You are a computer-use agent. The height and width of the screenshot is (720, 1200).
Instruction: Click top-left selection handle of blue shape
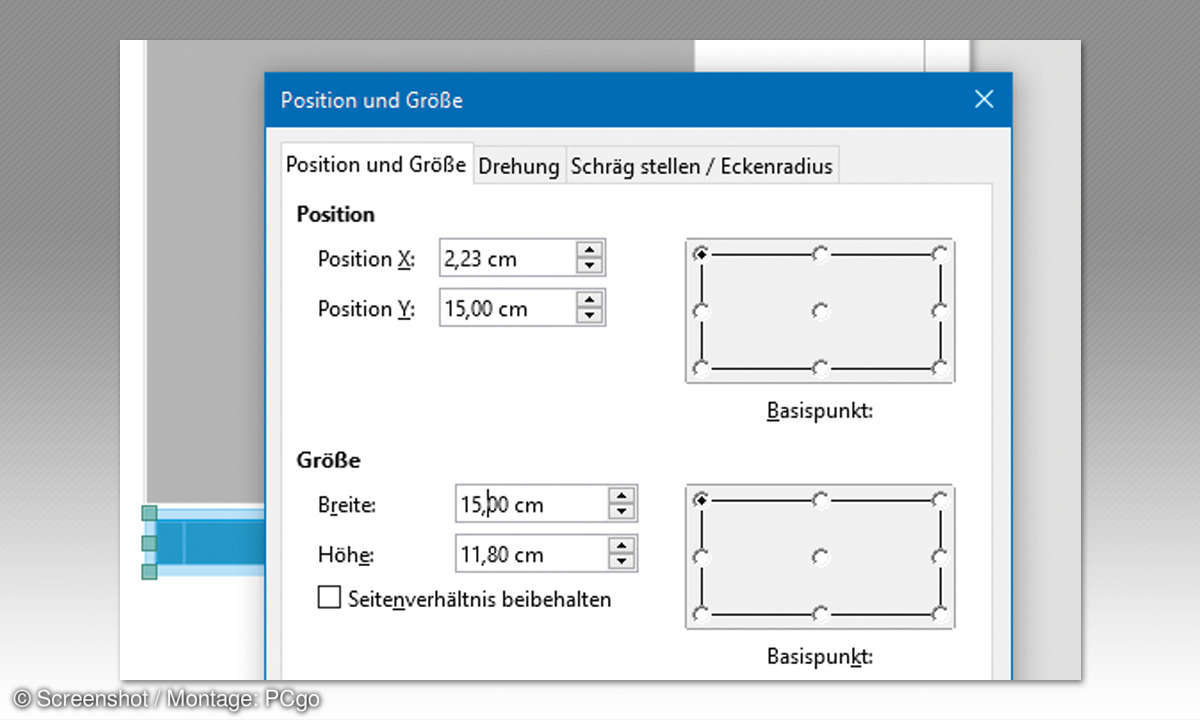pyautogui.click(x=149, y=514)
